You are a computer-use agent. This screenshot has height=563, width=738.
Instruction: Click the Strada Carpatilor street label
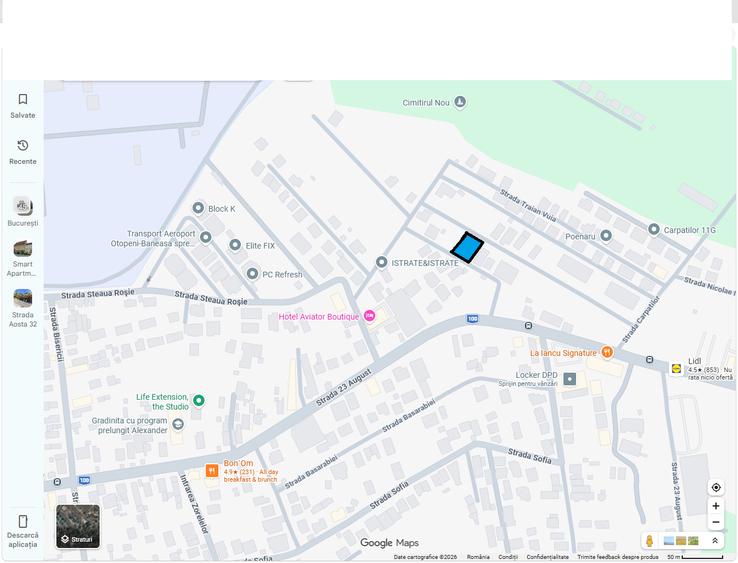tap(641, 320)
